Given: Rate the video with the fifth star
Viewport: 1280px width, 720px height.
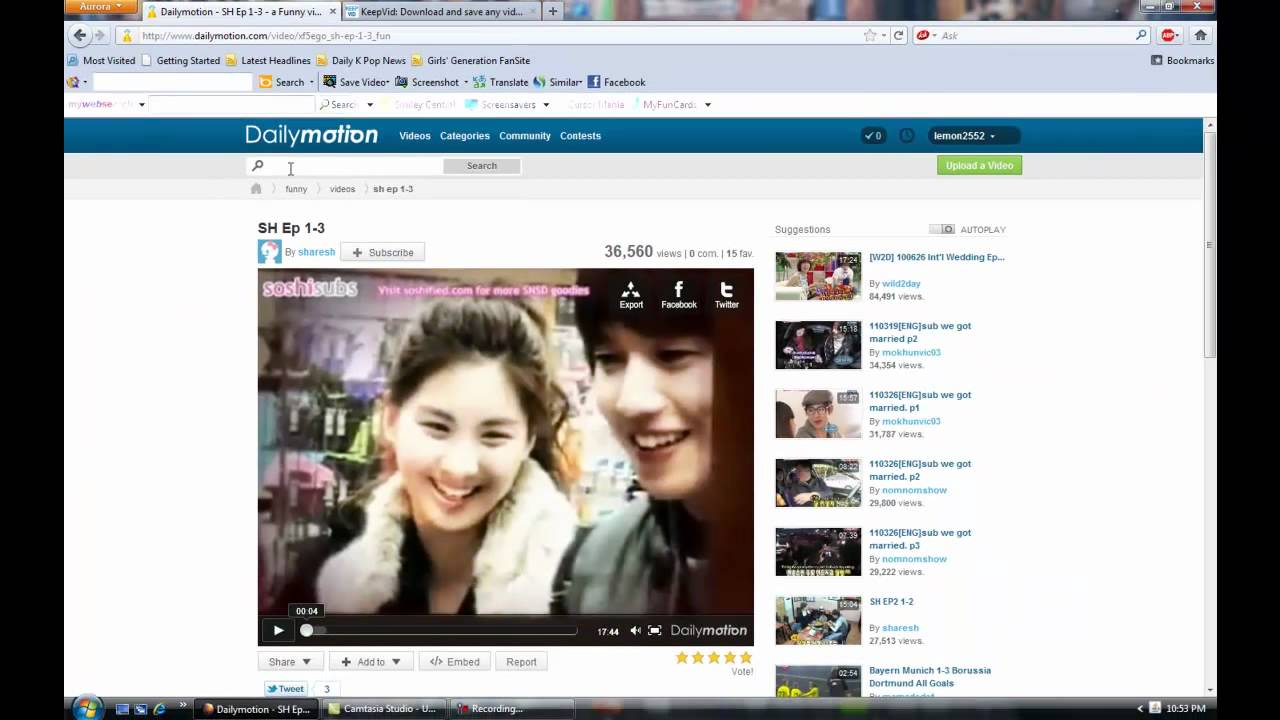Looking at the screenshot, I should [x=745, y=657].
